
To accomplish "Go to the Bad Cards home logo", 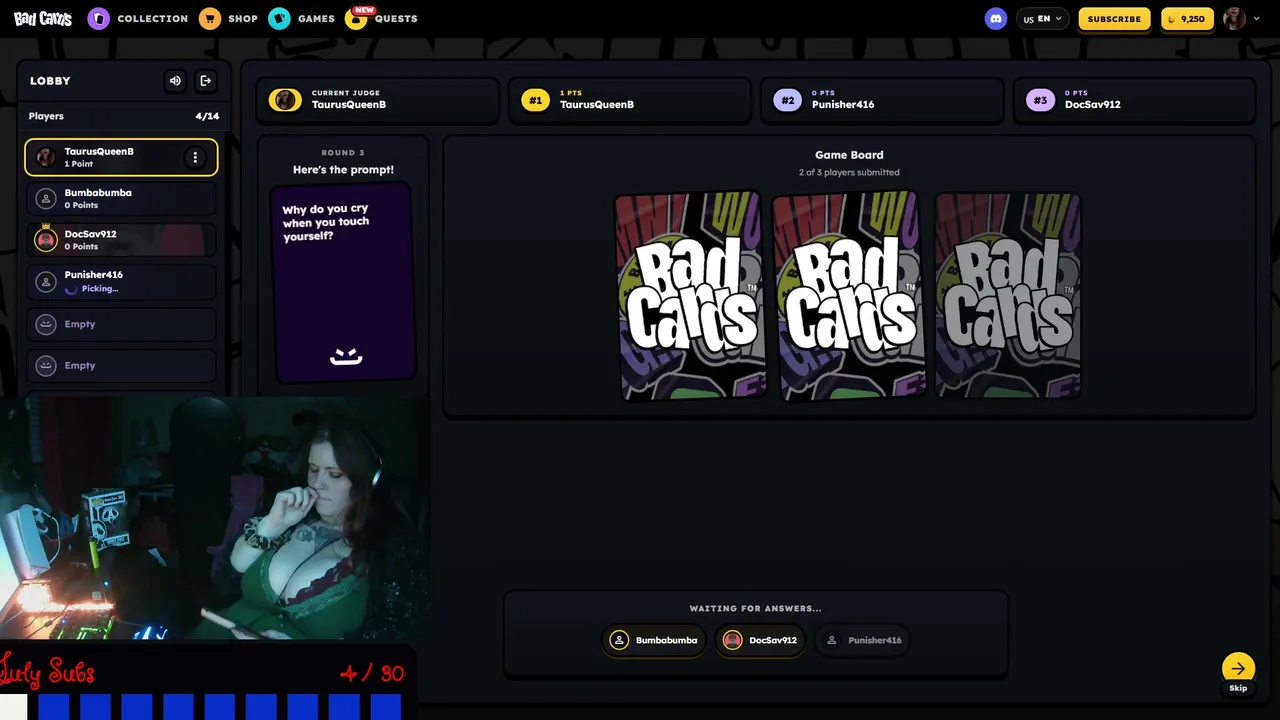I will point(43,18).
